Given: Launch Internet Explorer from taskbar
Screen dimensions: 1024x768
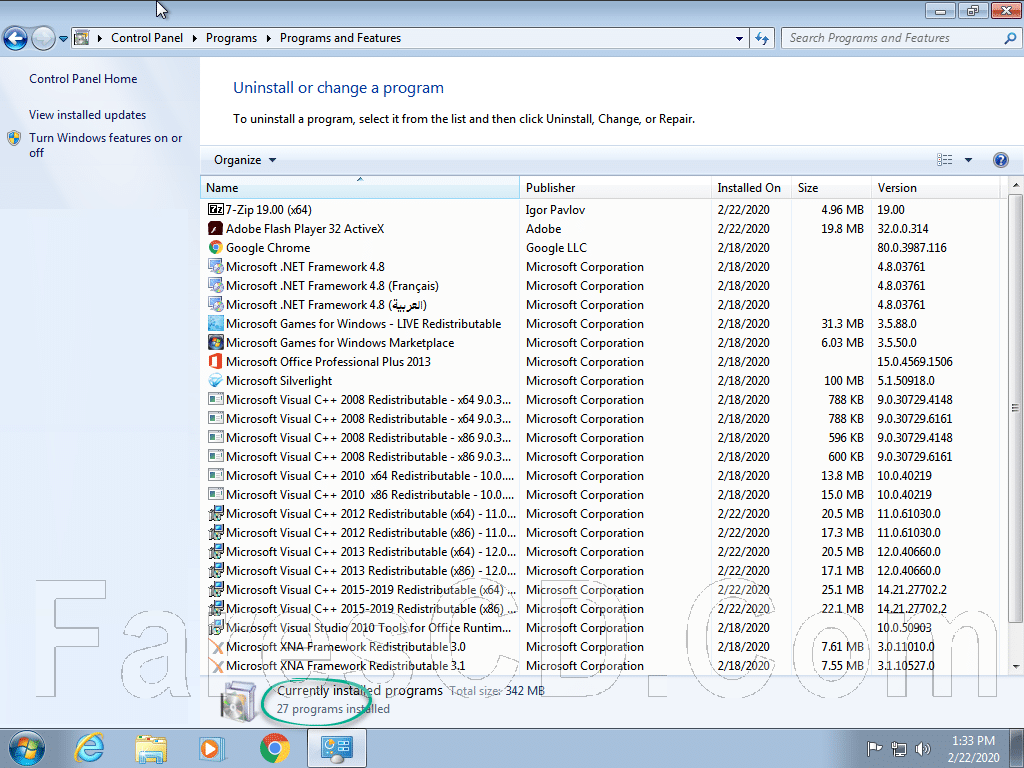Looking at the screenshot, I should (89, 748).
